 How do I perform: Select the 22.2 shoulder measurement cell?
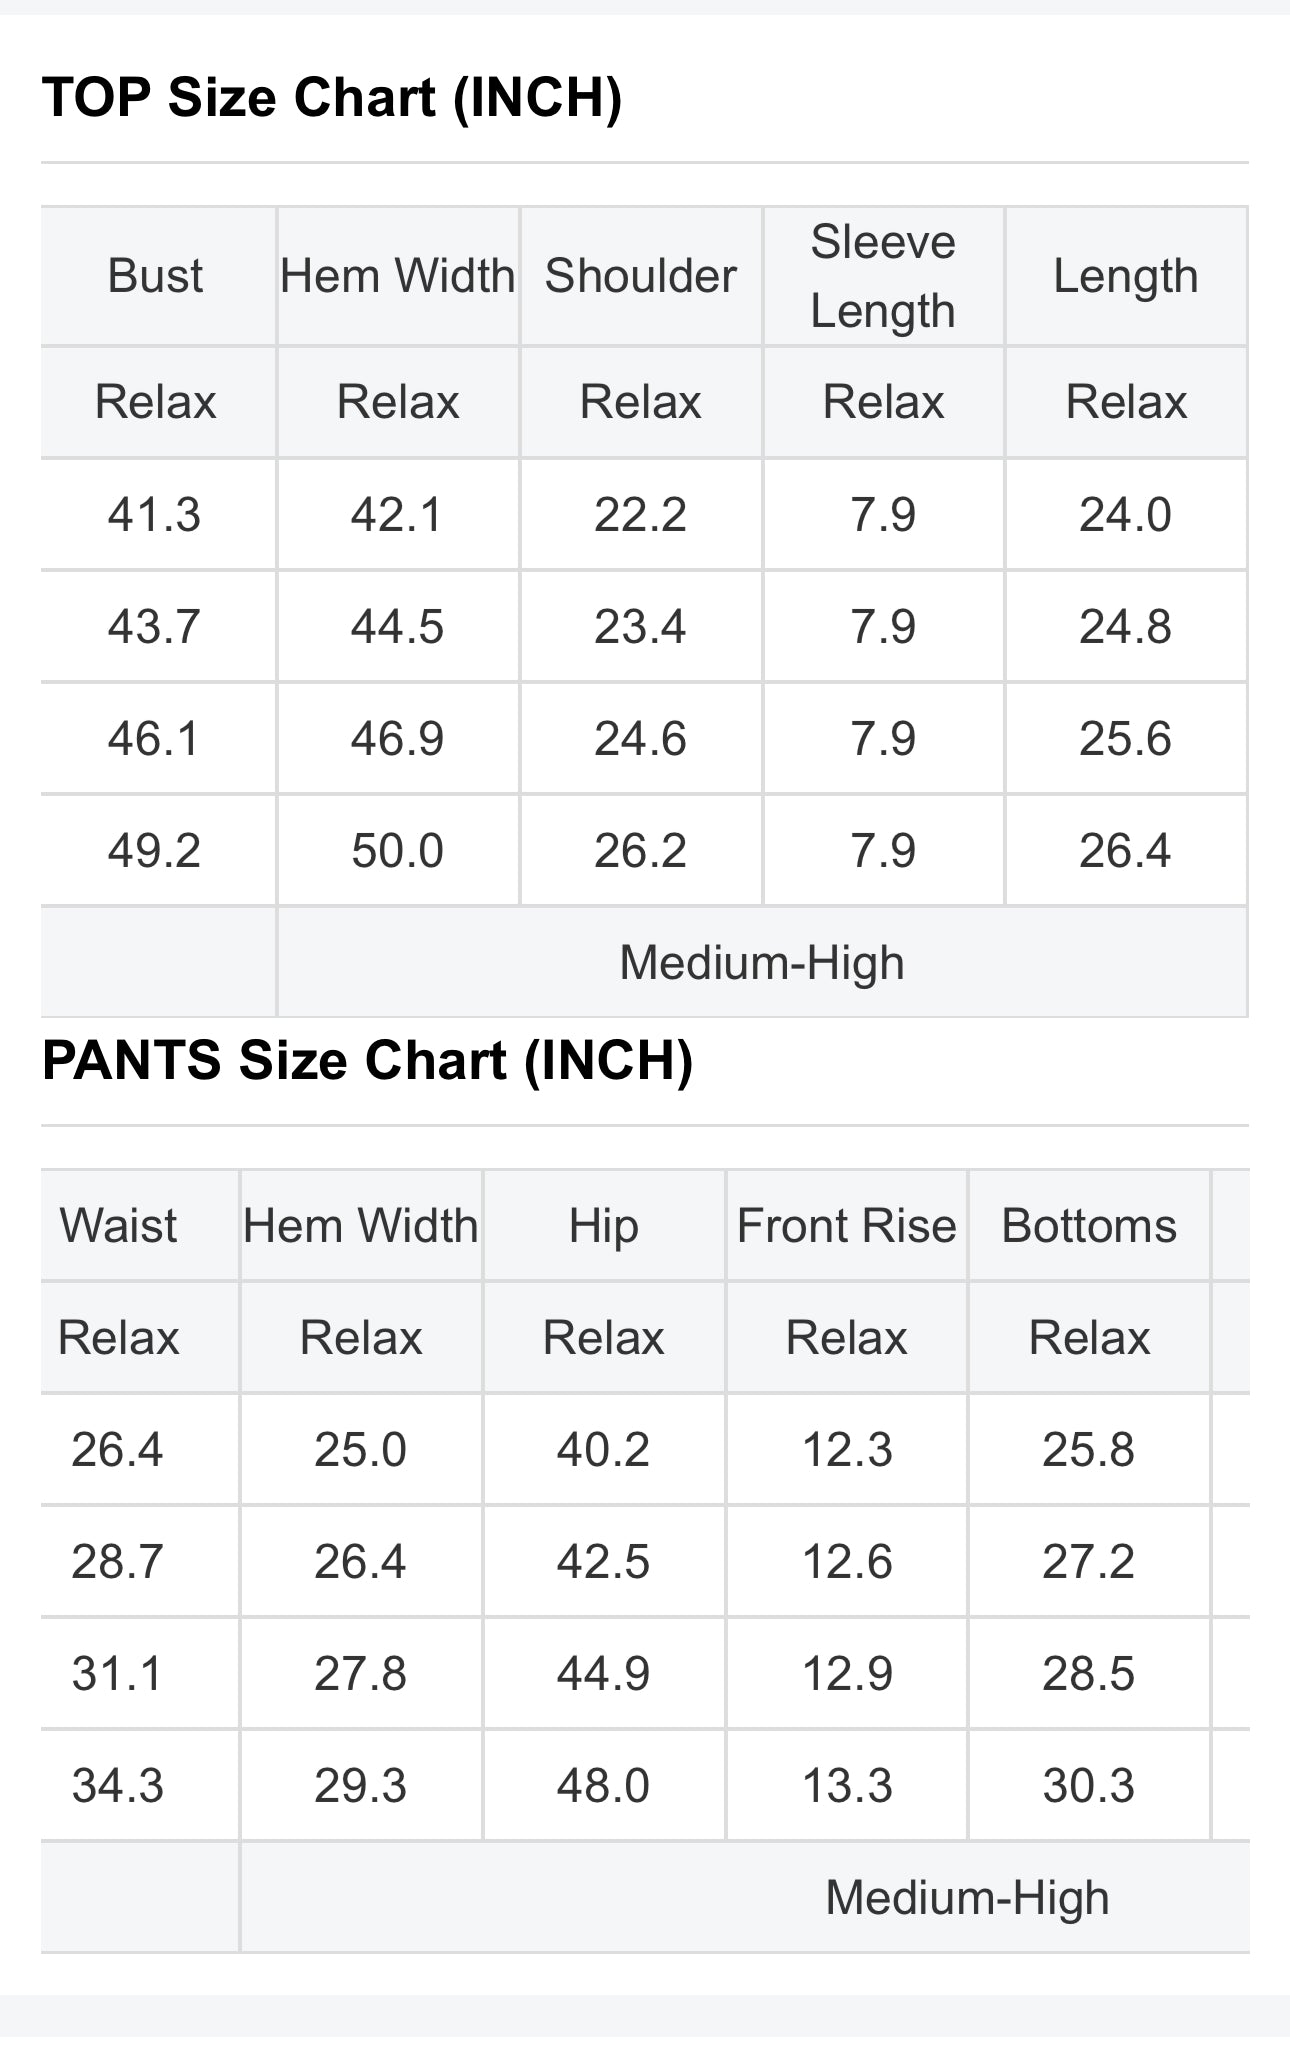(640, 515)
